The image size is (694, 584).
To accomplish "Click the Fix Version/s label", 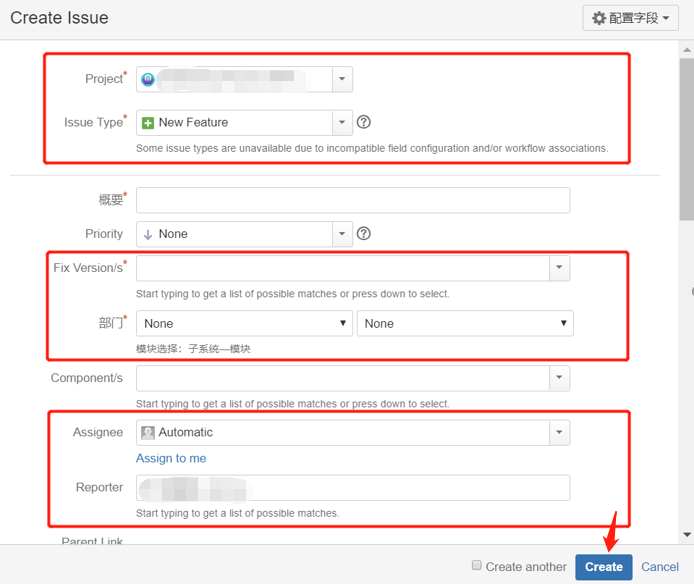I will coord(90,267).
